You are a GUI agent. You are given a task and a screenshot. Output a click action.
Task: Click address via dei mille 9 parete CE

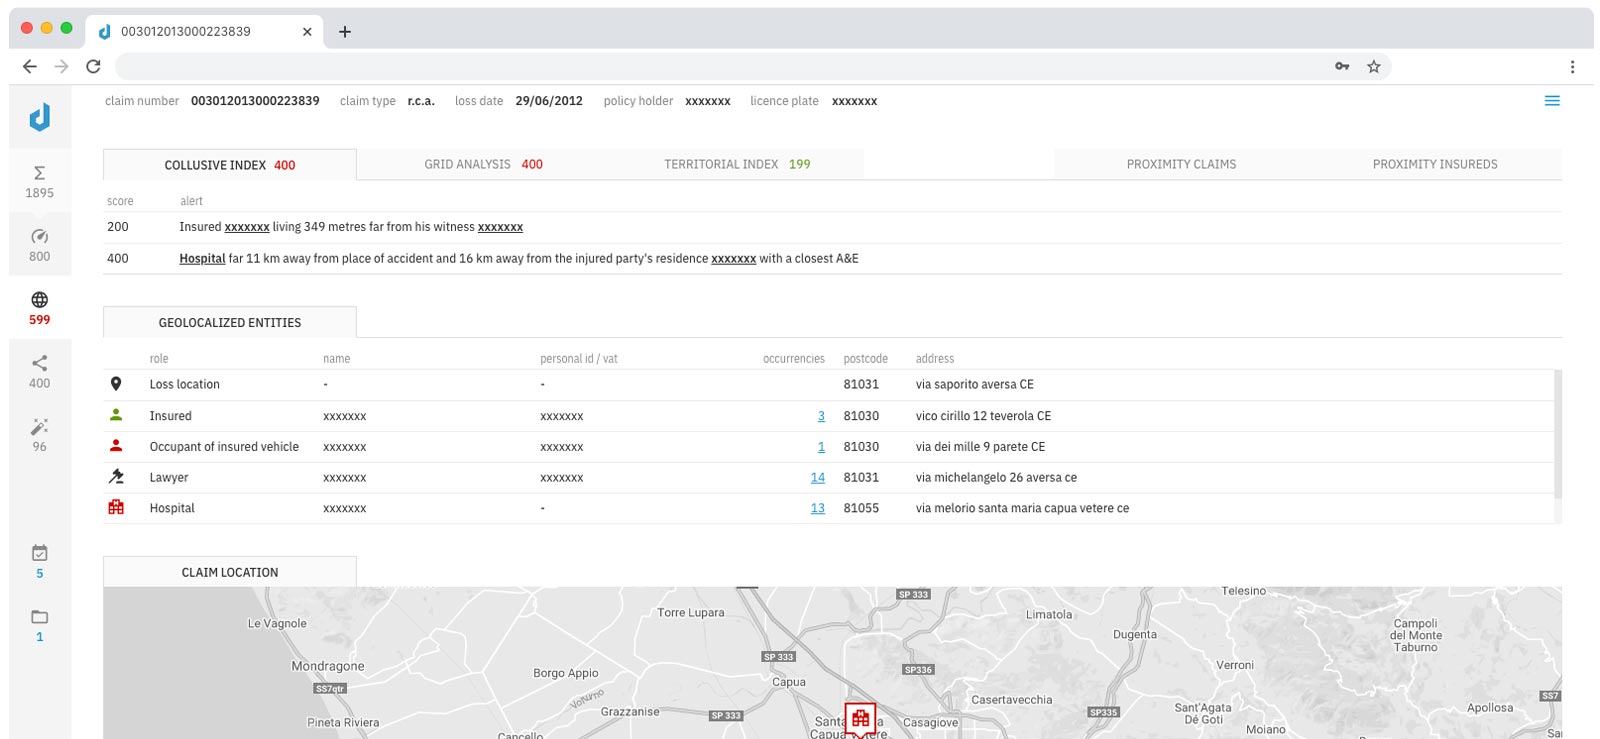click(980, 447)
